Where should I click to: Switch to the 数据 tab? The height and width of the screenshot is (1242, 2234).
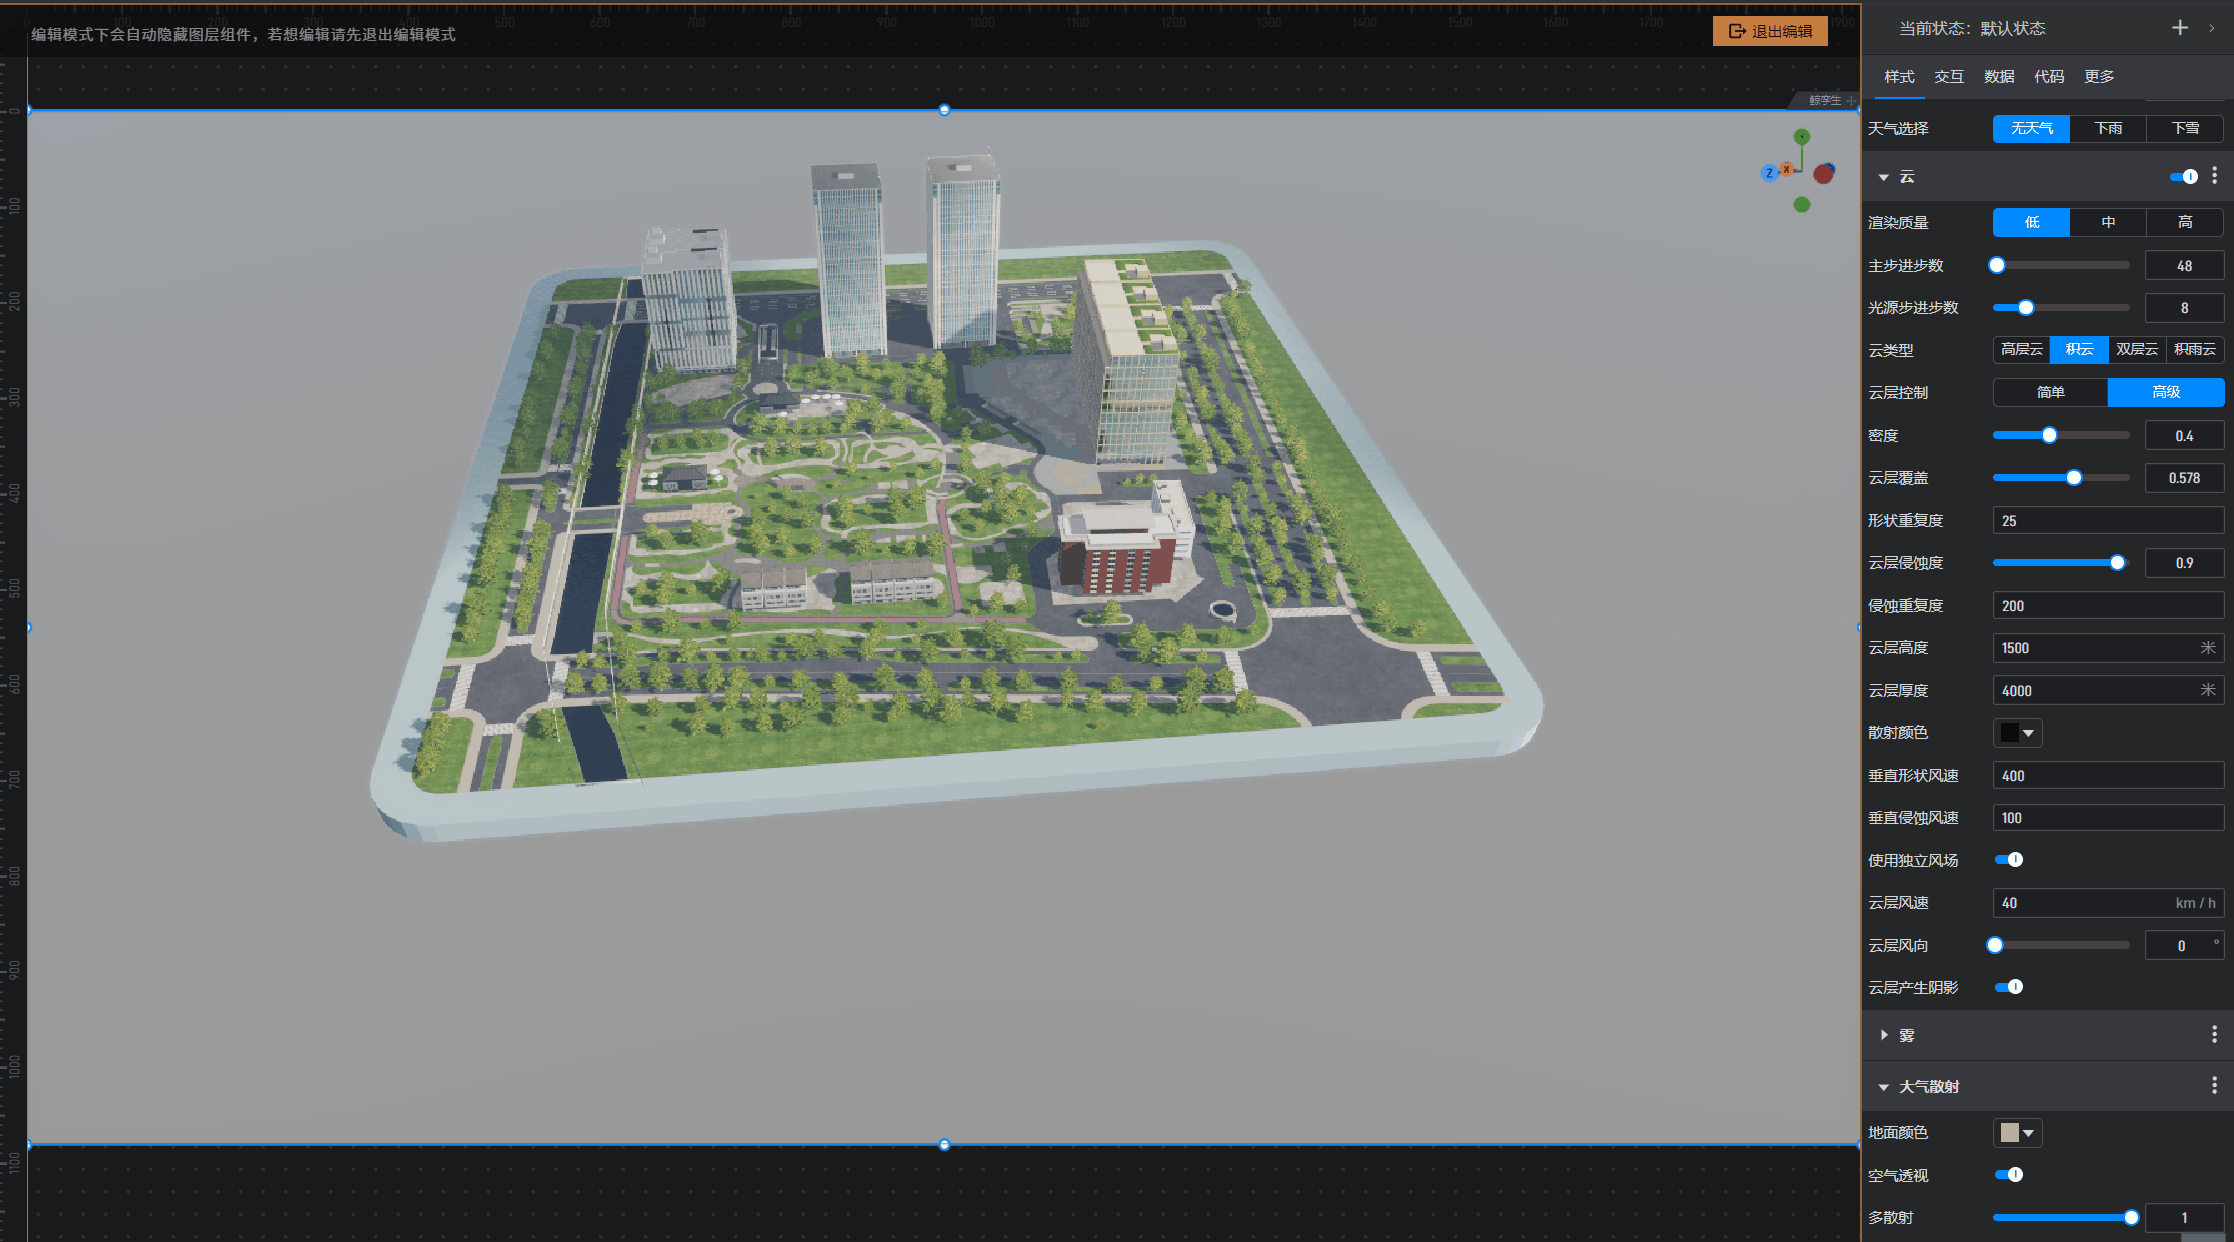(1998, 77)
